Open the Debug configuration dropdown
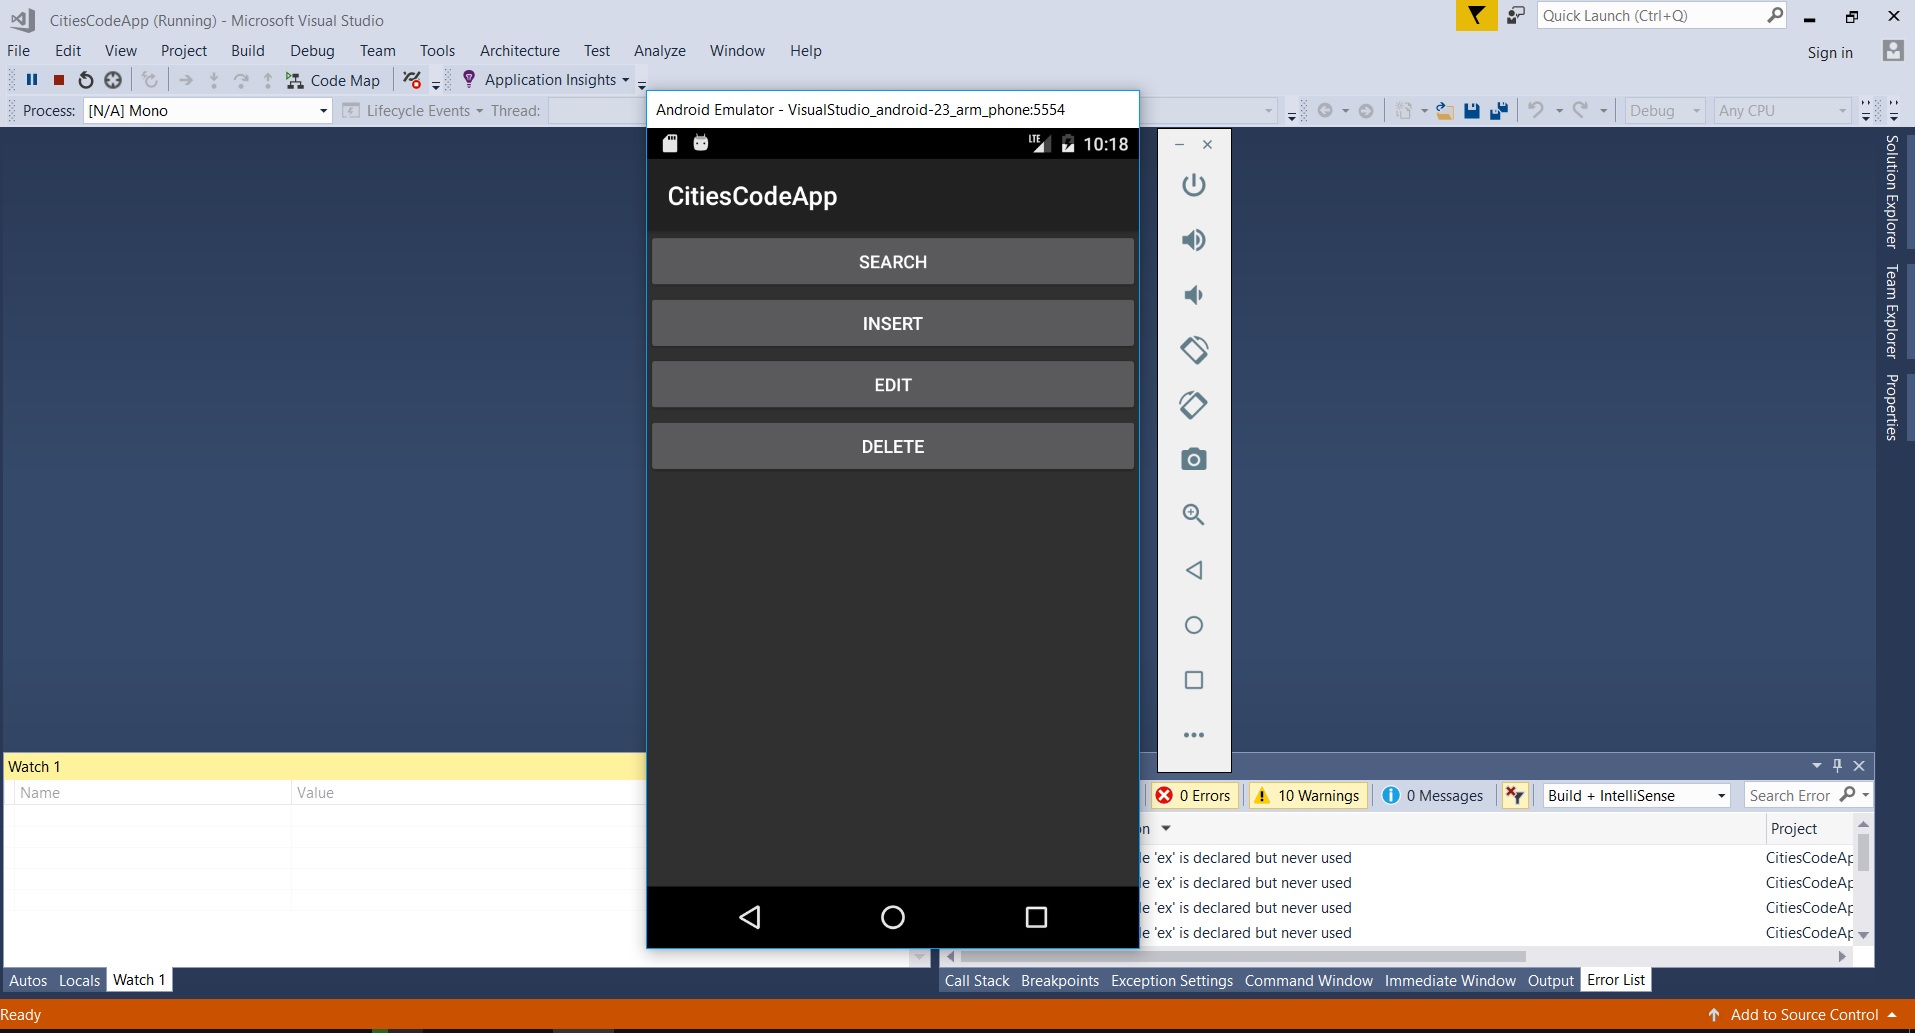The height and width of the screenshot is (1033, 1915). click(x=1664, y=111)
